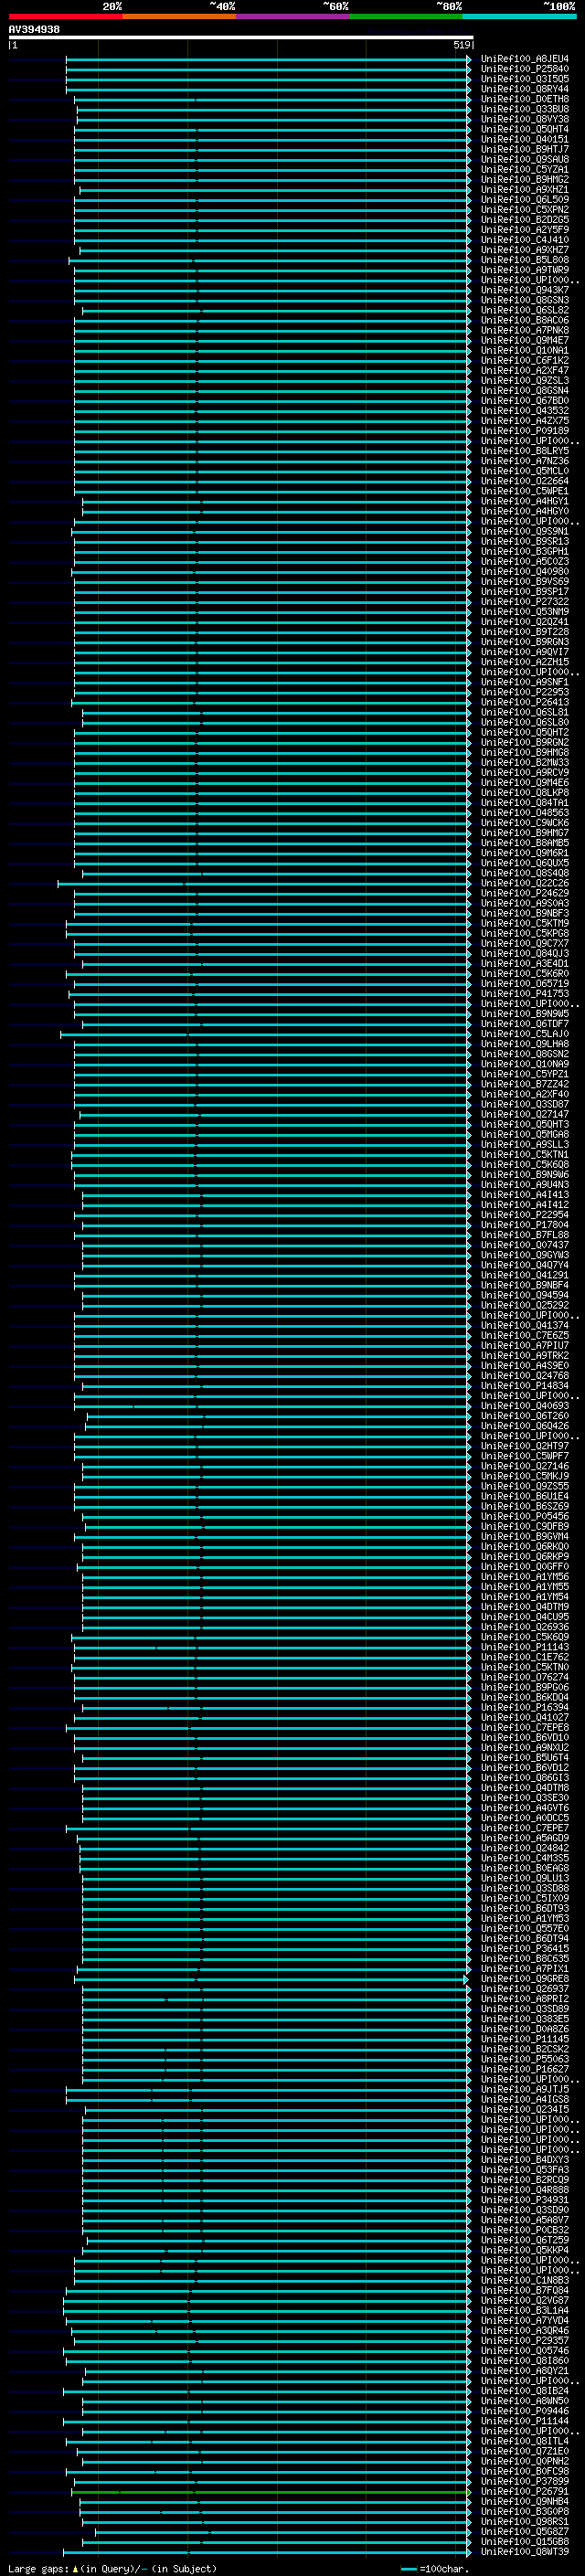585x2576 pixels.
Task: Click the purple ~60% identity legend segment
Action: pyautogui.click(x=293, y=16)
